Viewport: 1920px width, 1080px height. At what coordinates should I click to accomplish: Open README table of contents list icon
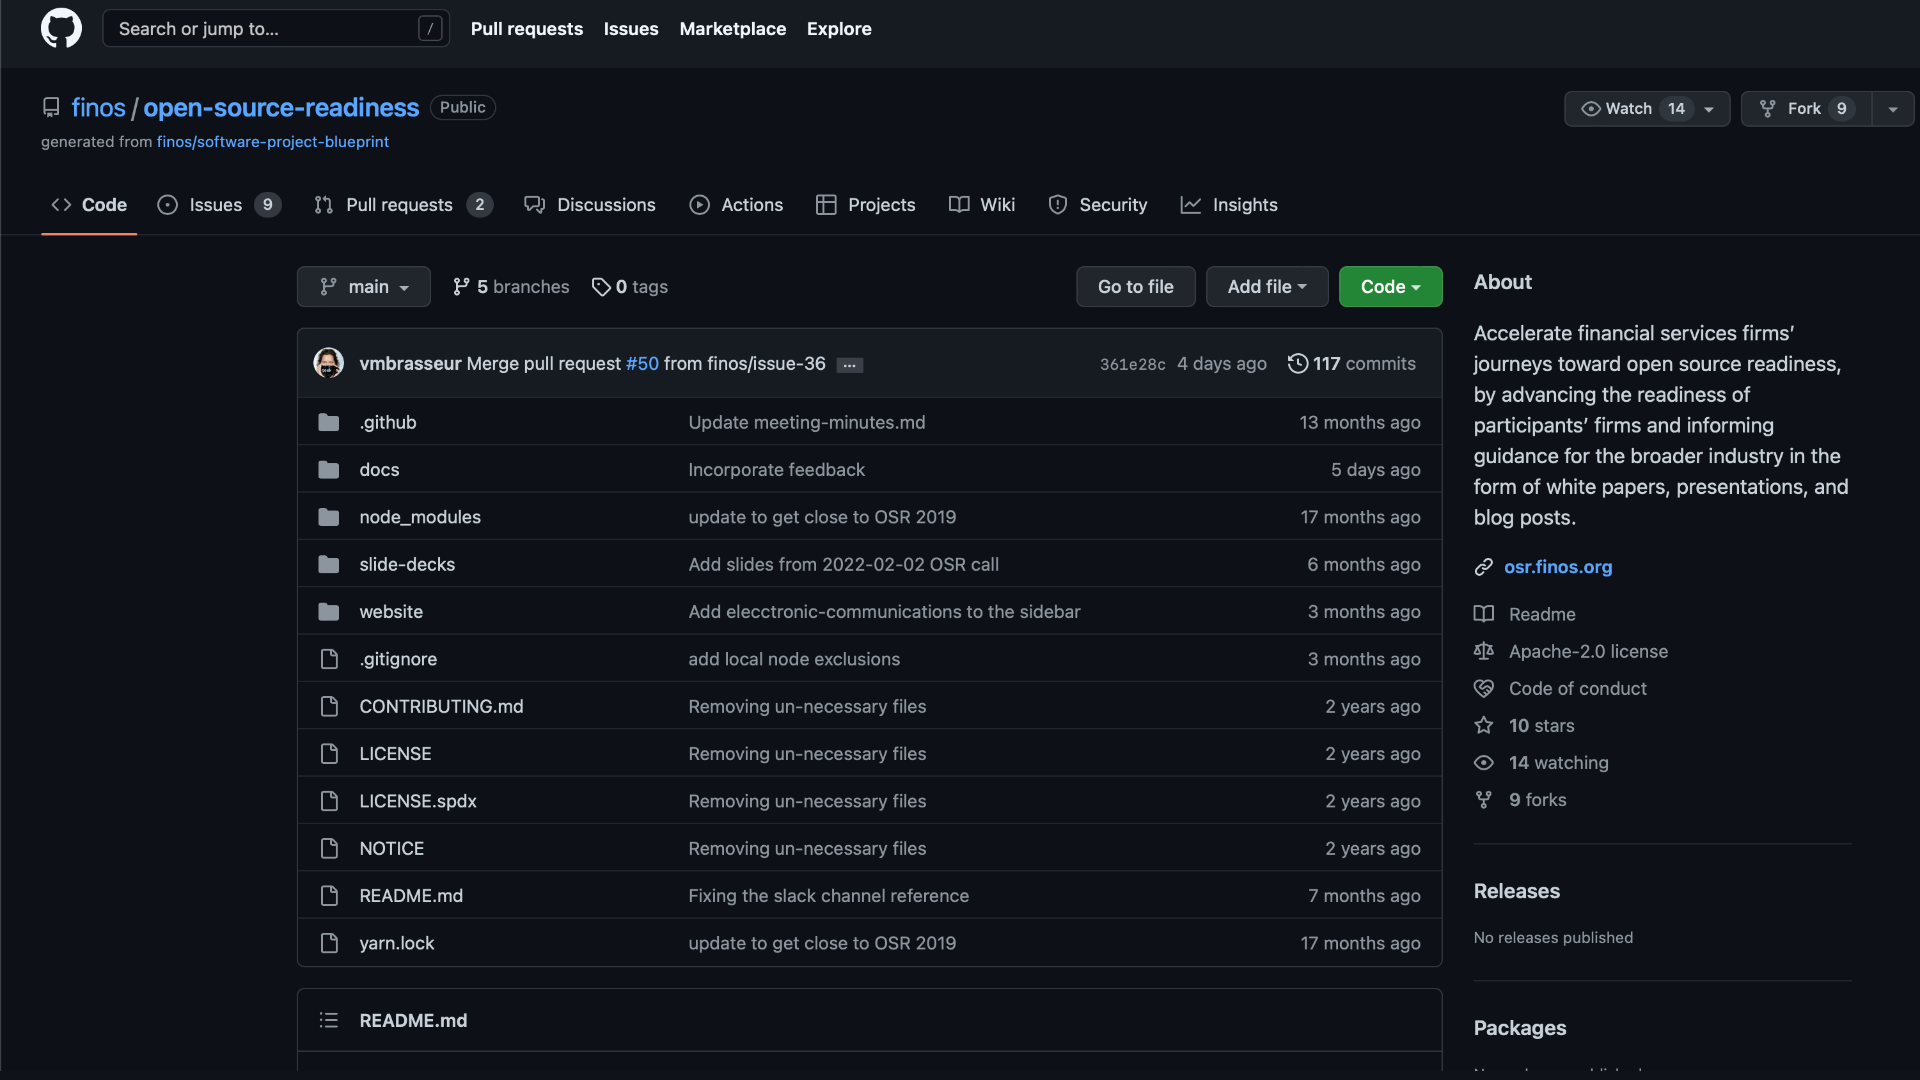point(328,1020)
